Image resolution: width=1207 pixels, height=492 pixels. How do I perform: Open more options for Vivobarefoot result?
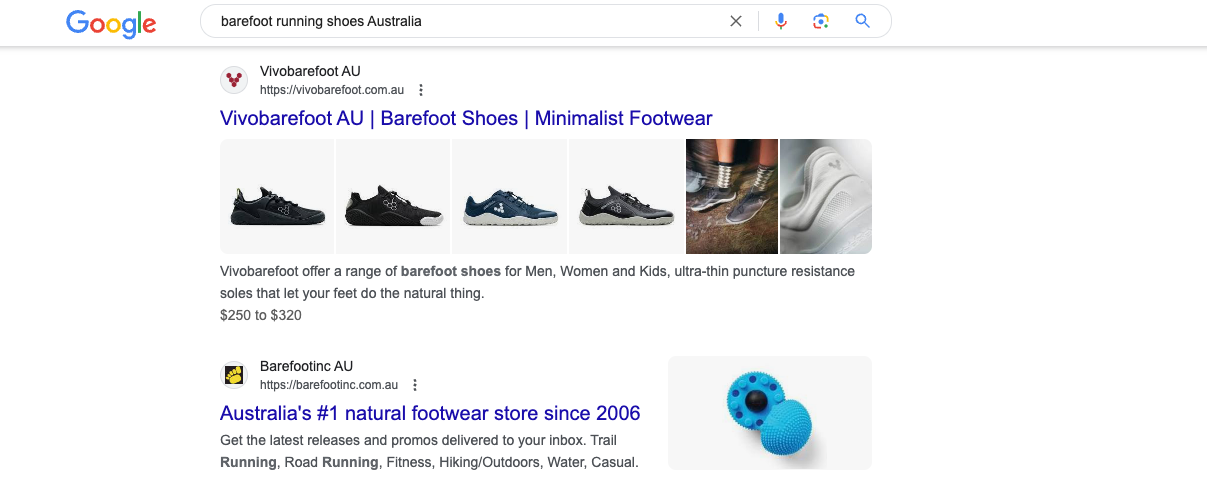(x=421, y=90)
